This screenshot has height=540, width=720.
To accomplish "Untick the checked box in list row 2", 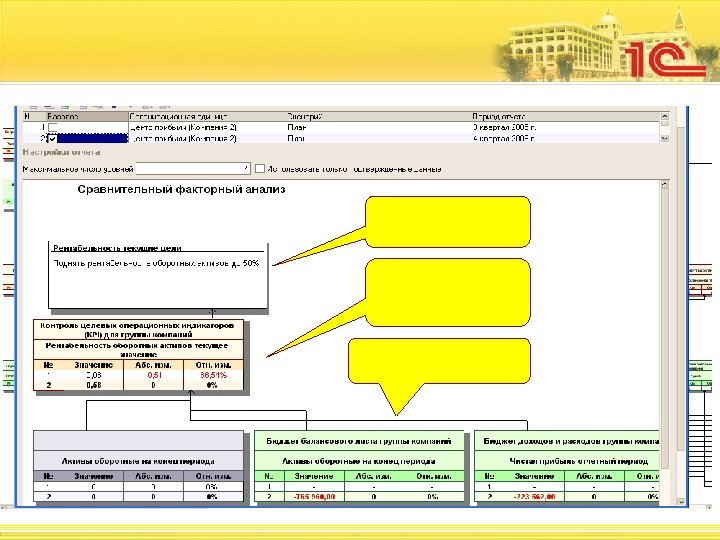I will pyautogui.click(x=53, y=138).
